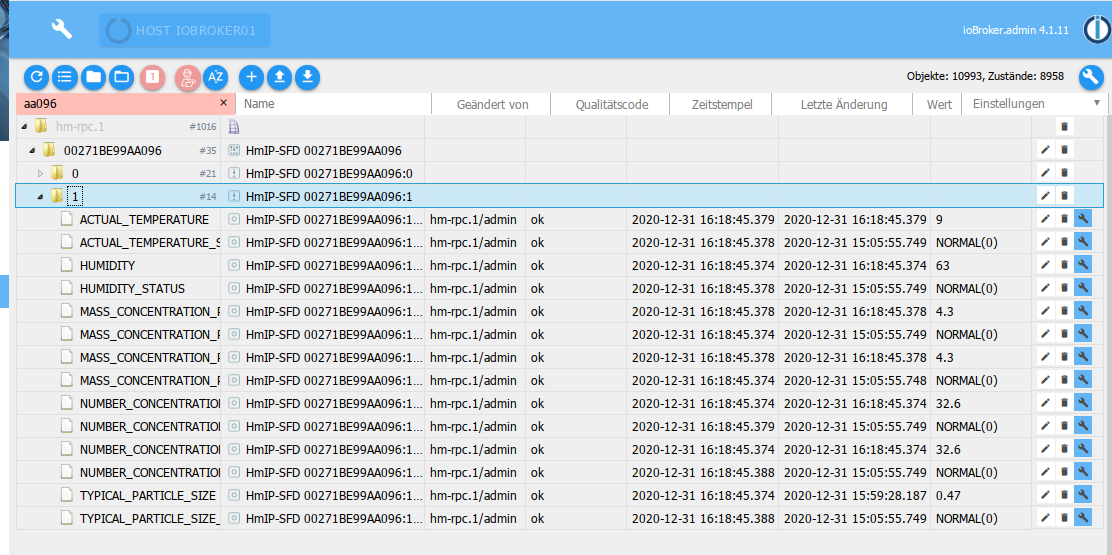Toggle the expand-to-level 1 button
The image size is (1112, 555).
(x=152, y=77)
